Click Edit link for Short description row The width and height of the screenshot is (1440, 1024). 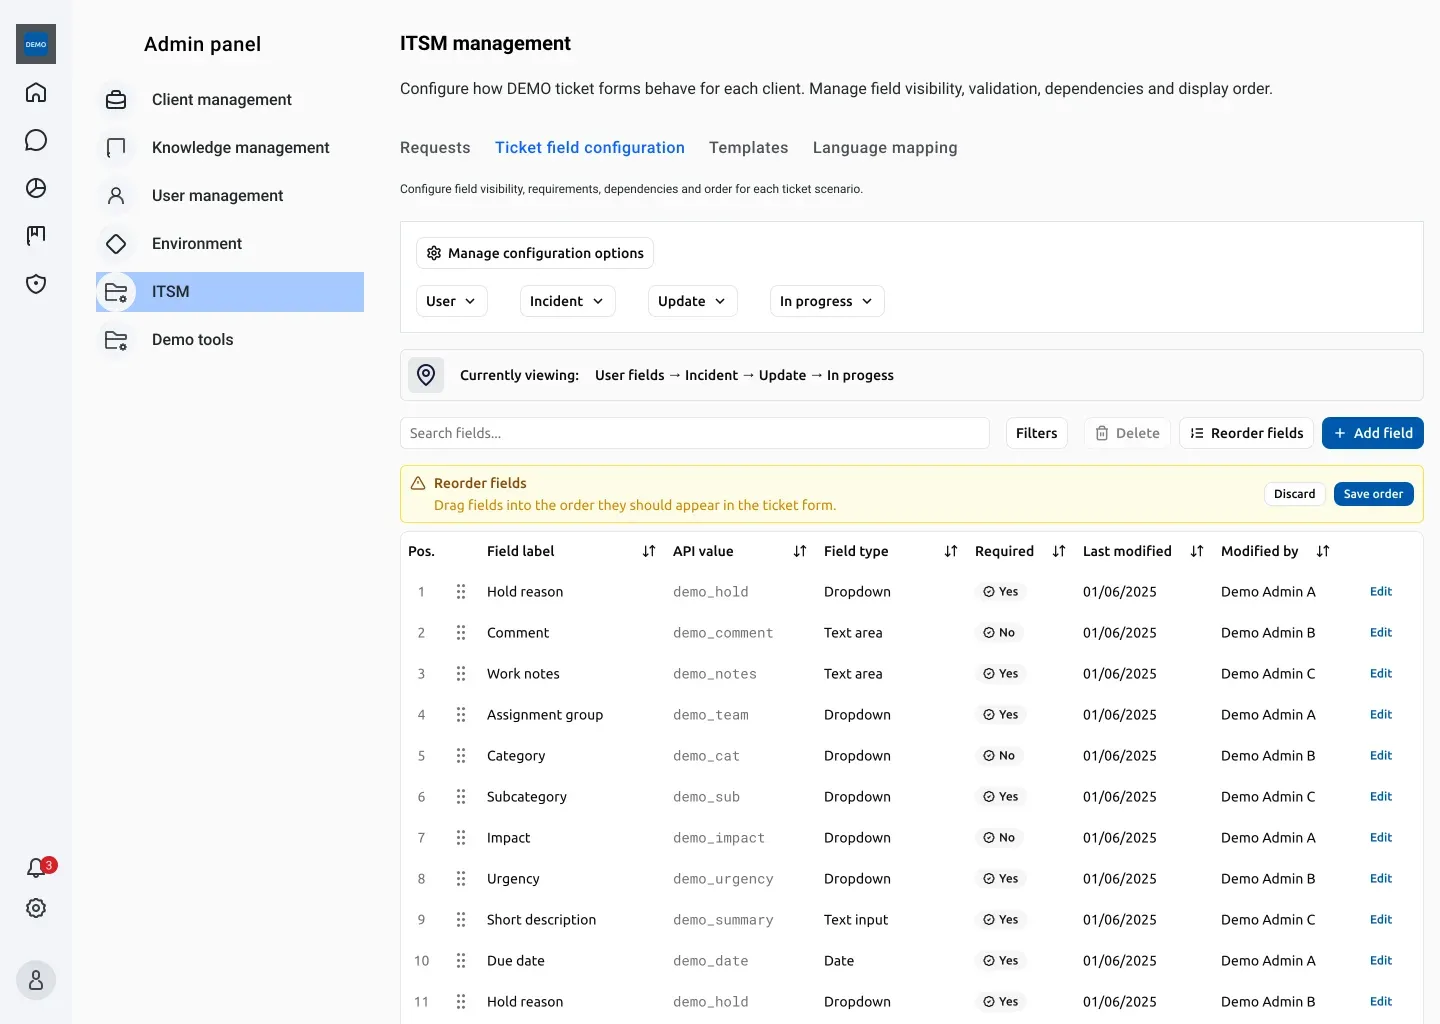point(1381,920)
